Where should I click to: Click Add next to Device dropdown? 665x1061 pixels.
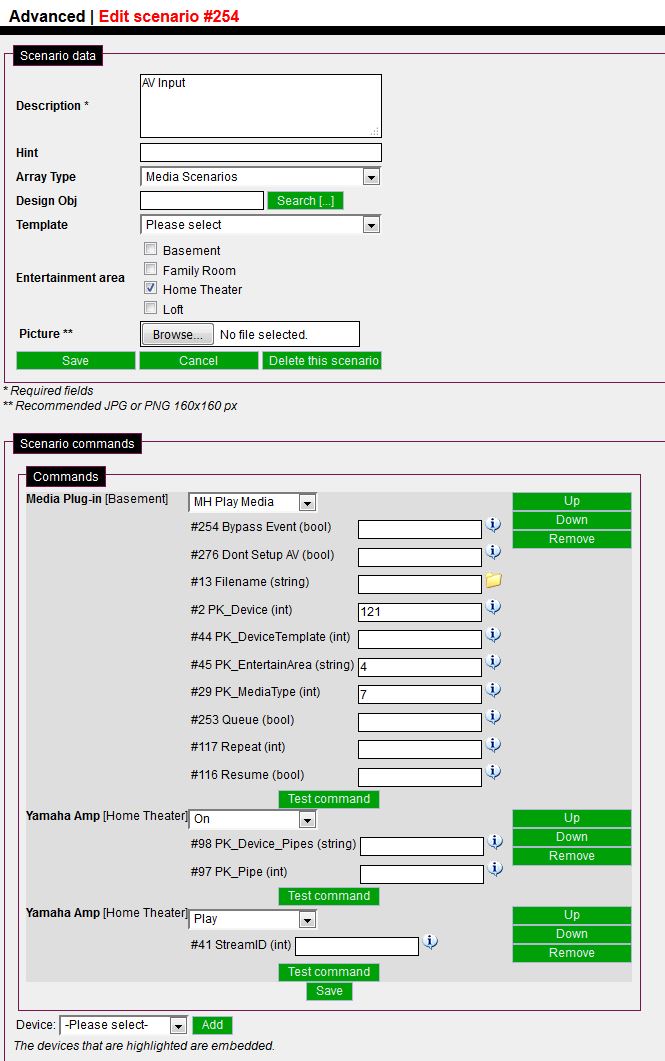[x=212, y=1025]
